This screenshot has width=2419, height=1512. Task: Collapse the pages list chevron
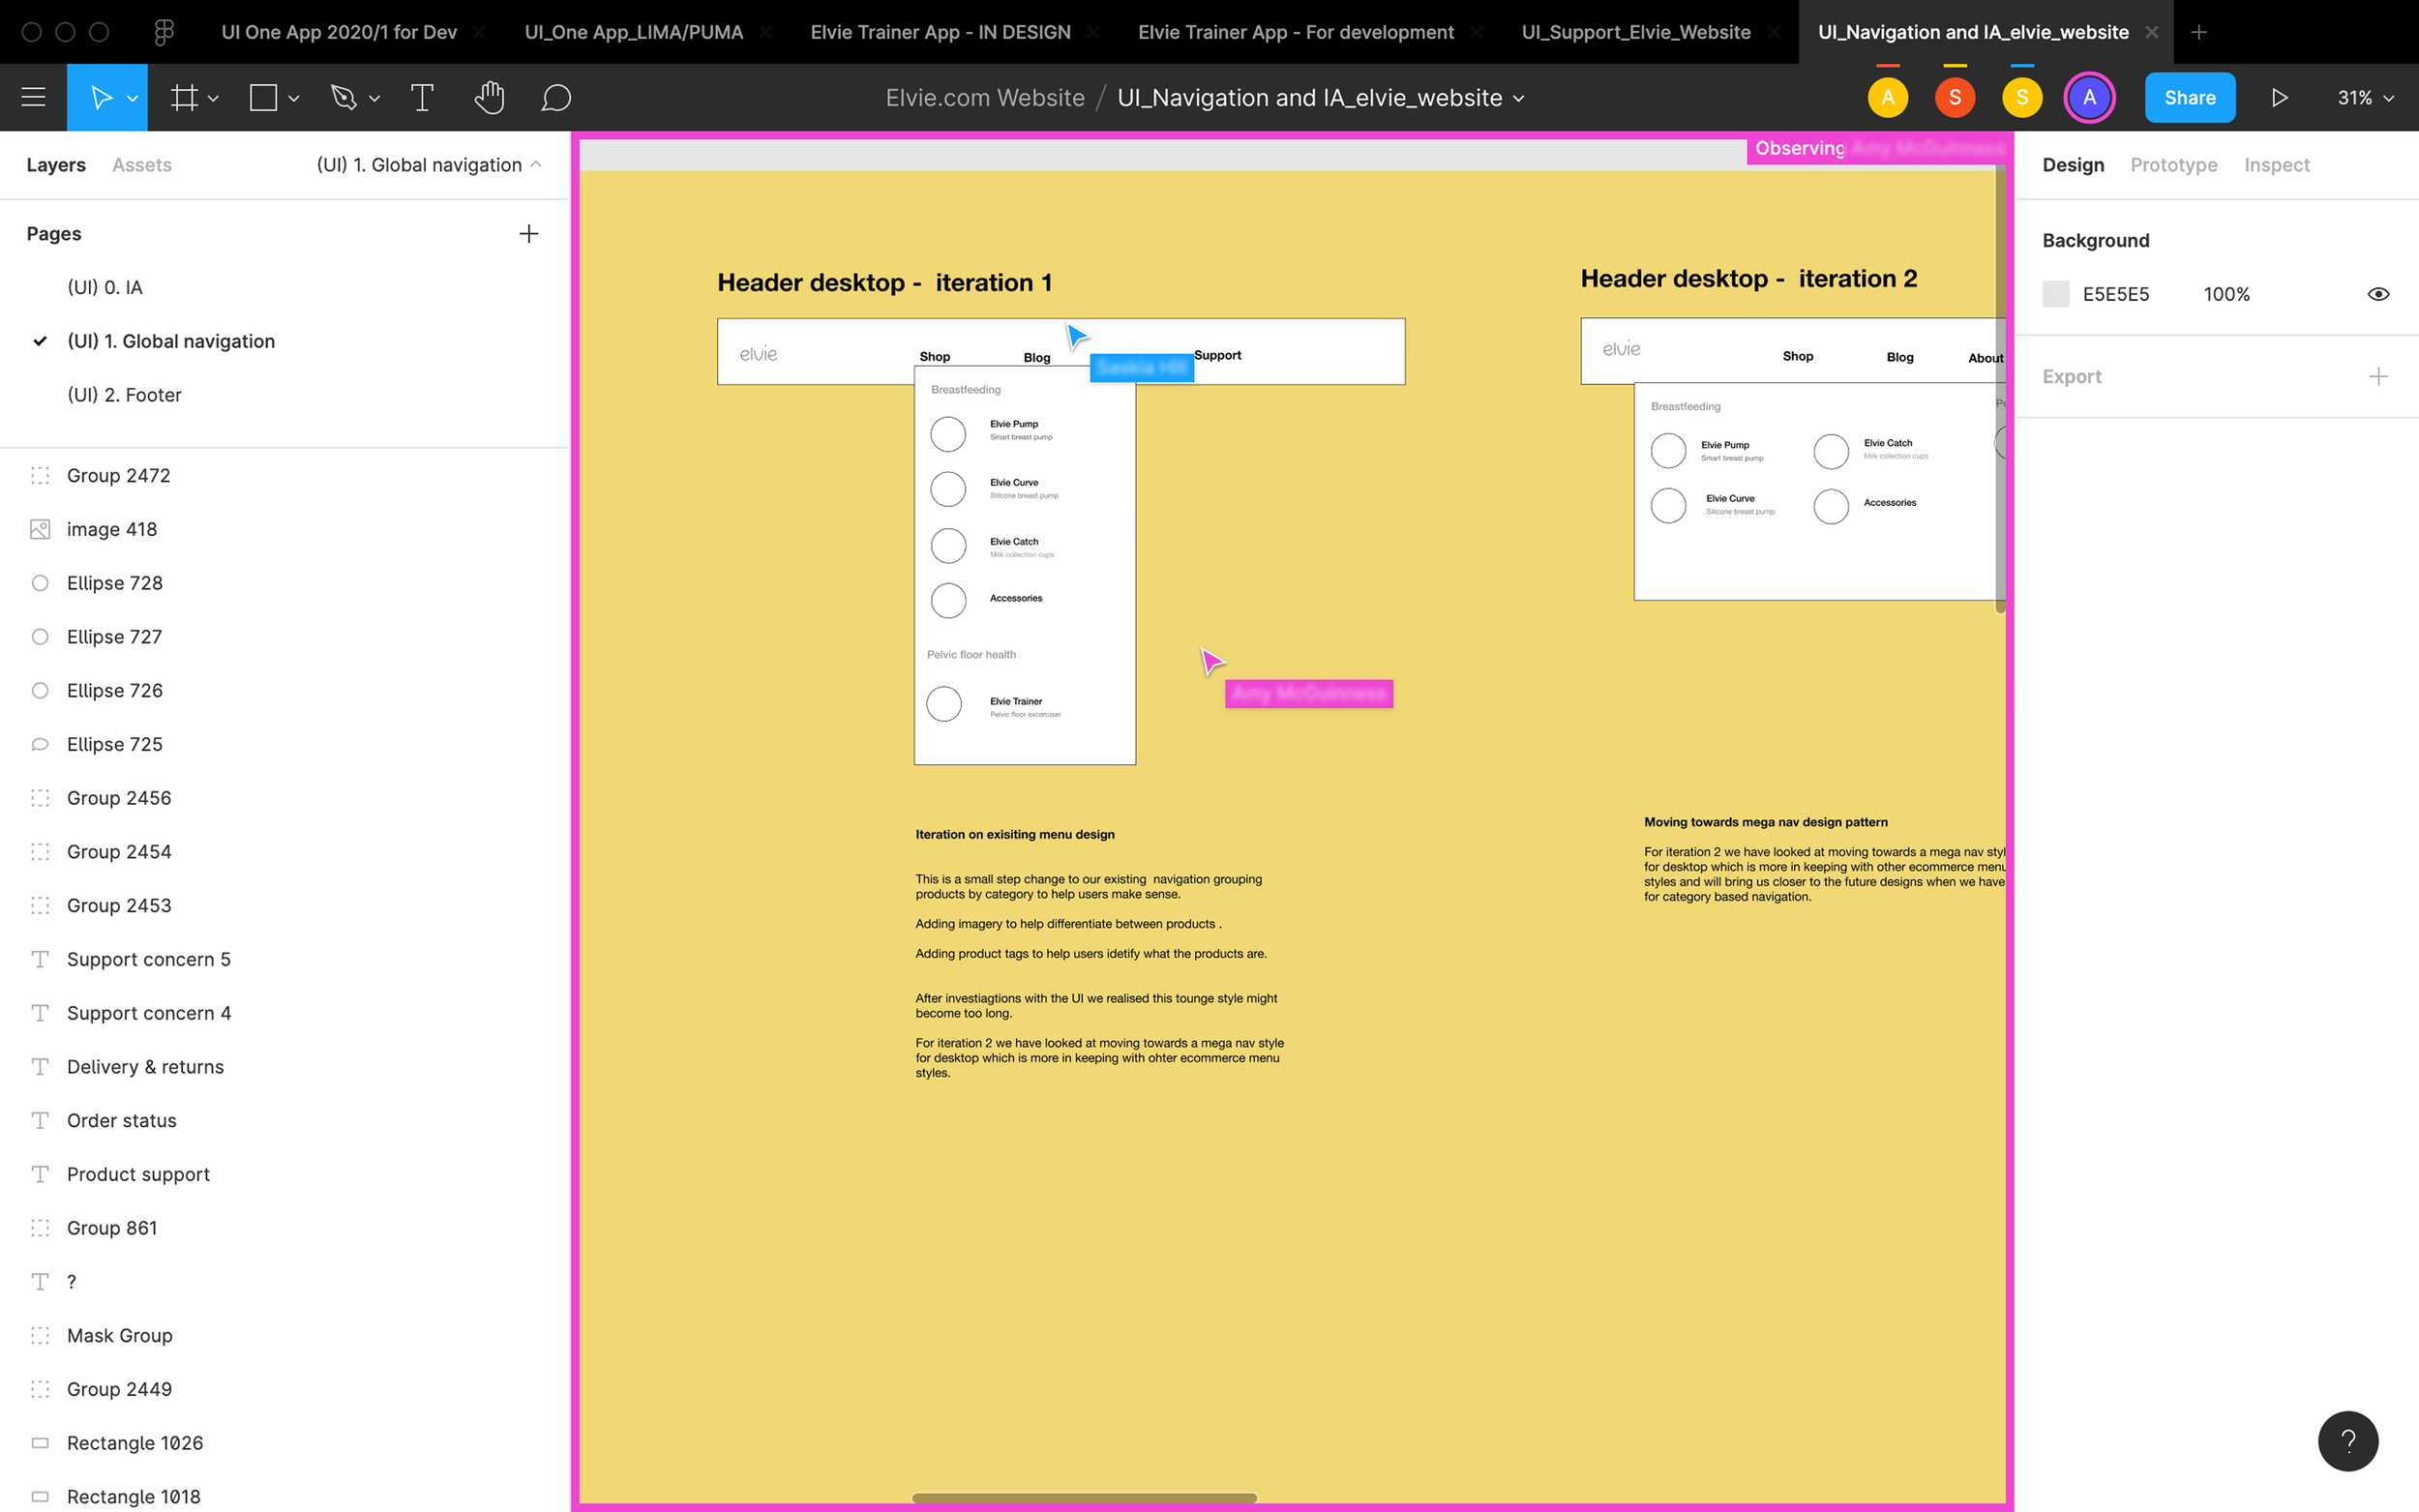click(x=536, y=164)
